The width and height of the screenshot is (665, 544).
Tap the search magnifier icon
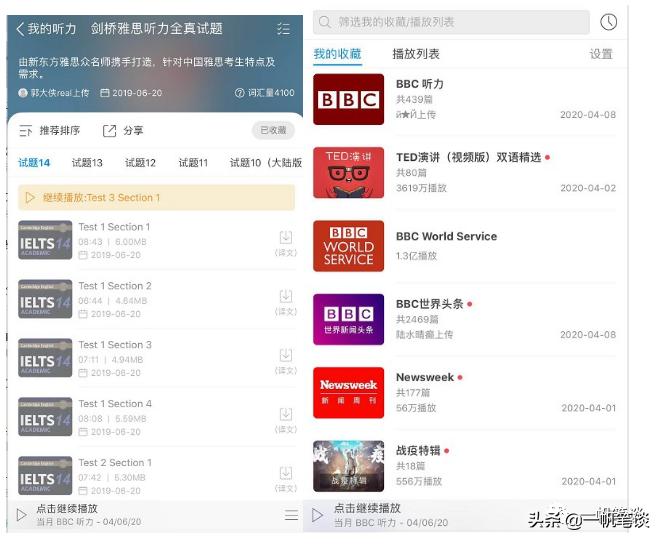point(324,22)
